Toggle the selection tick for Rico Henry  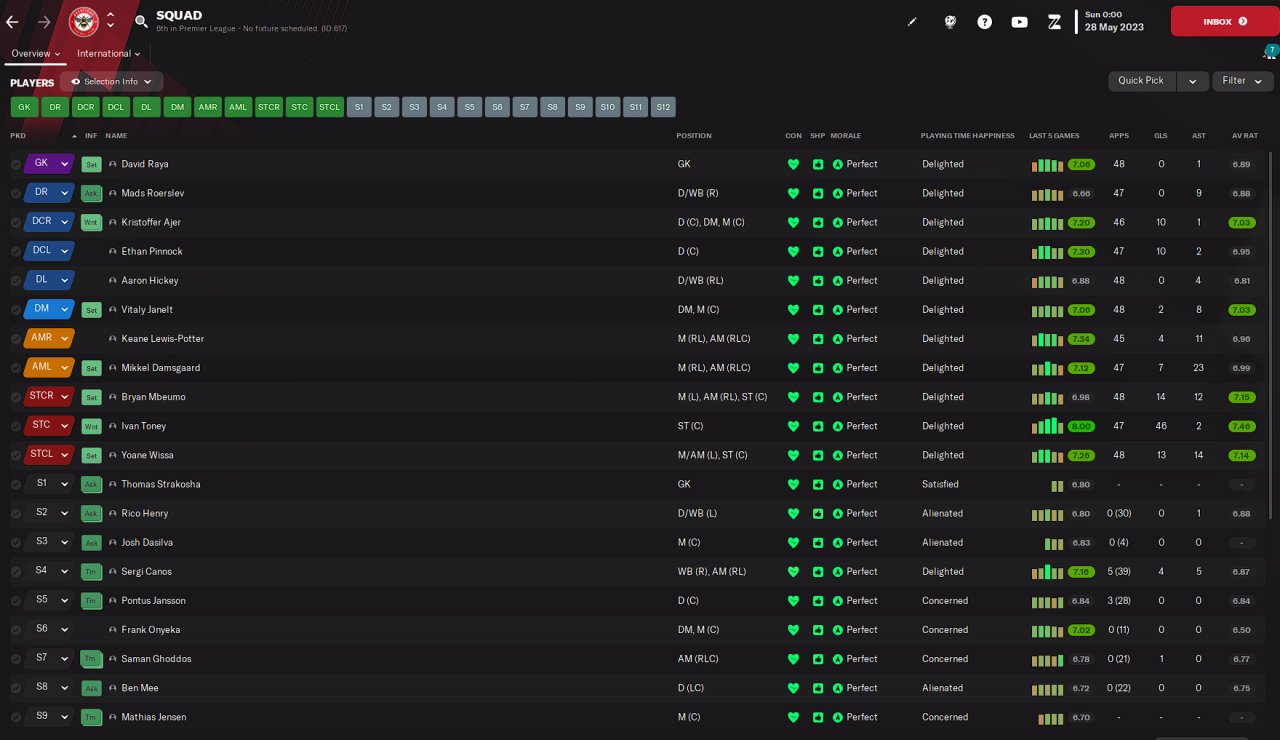[16, 513]
